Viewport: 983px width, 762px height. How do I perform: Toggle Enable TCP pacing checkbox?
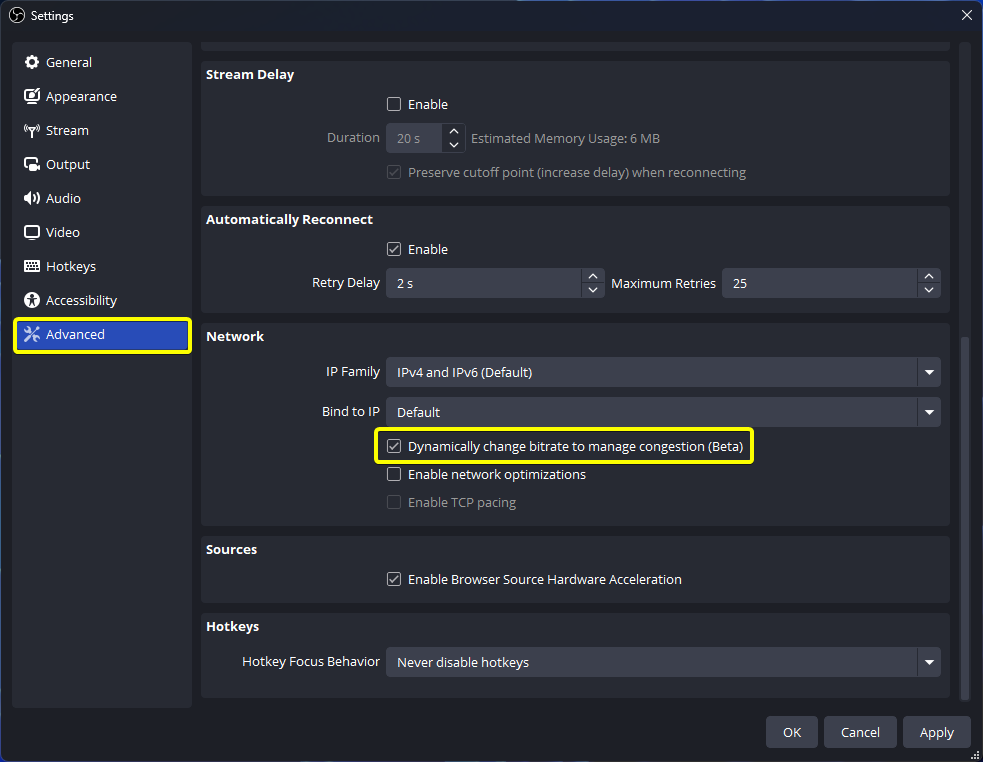(394, 502)
